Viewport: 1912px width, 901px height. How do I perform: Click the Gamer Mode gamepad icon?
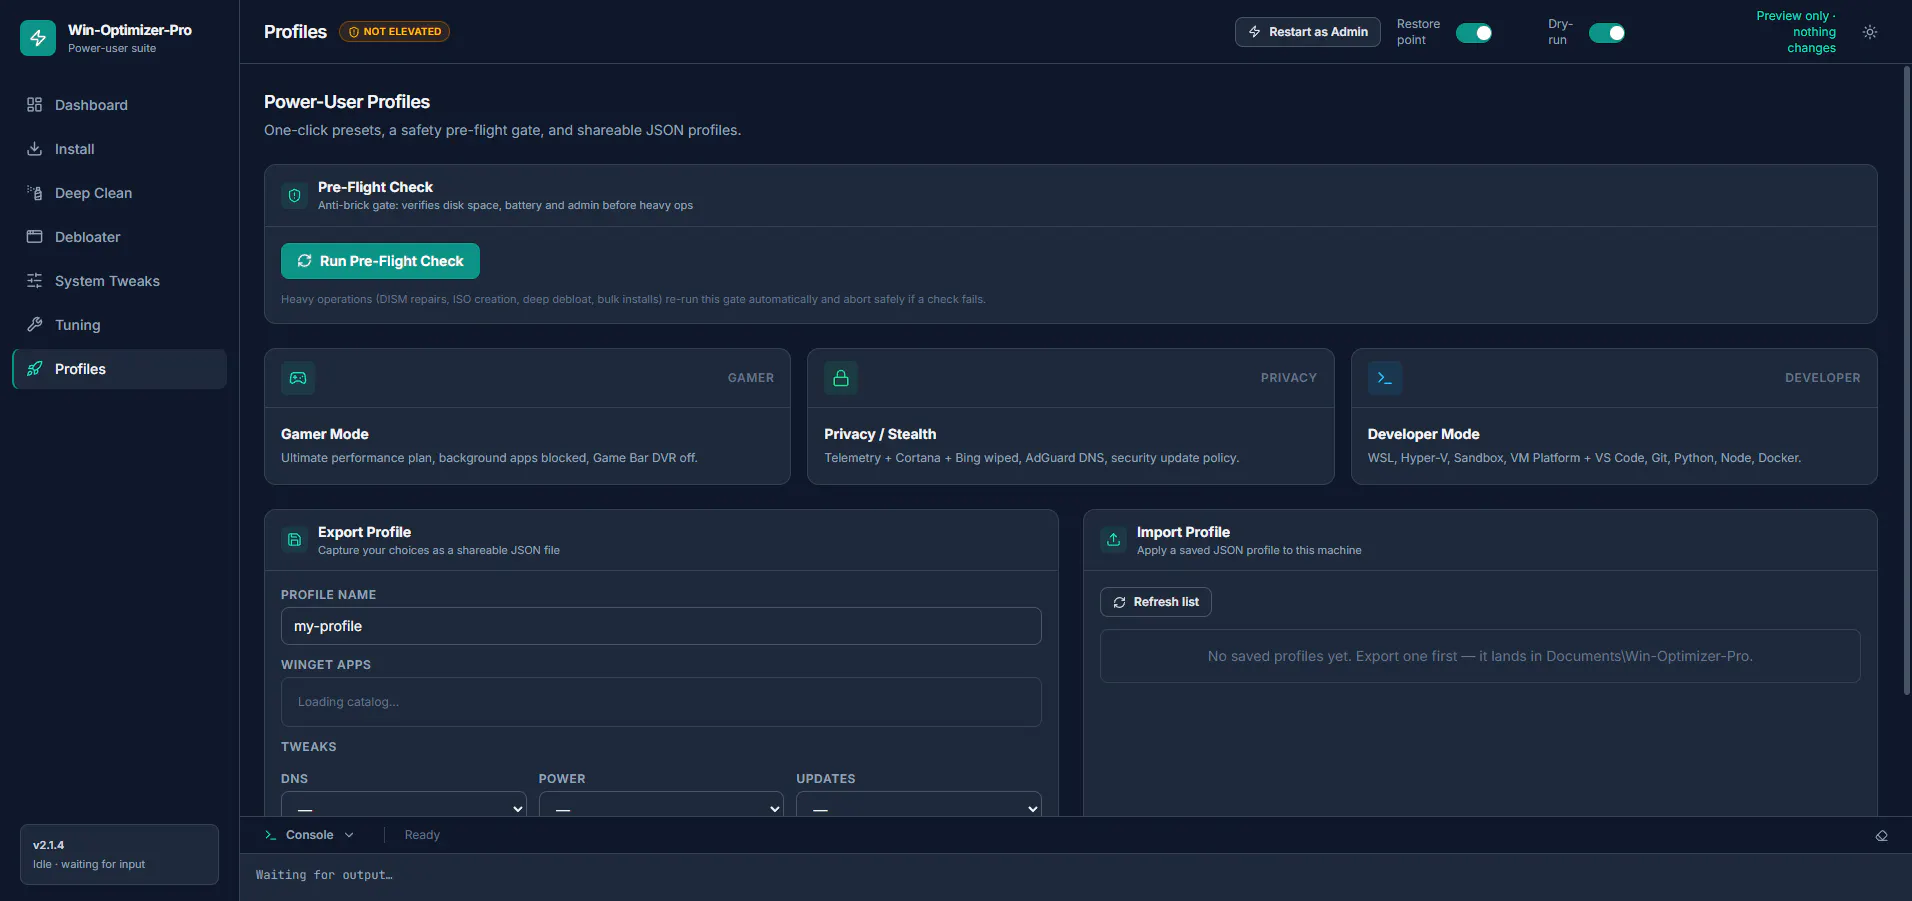click(298, 378)
